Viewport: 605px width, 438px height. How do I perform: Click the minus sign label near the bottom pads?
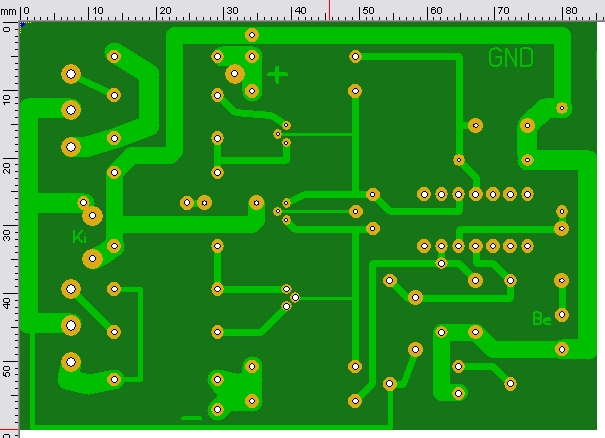[x=191, y=418]
